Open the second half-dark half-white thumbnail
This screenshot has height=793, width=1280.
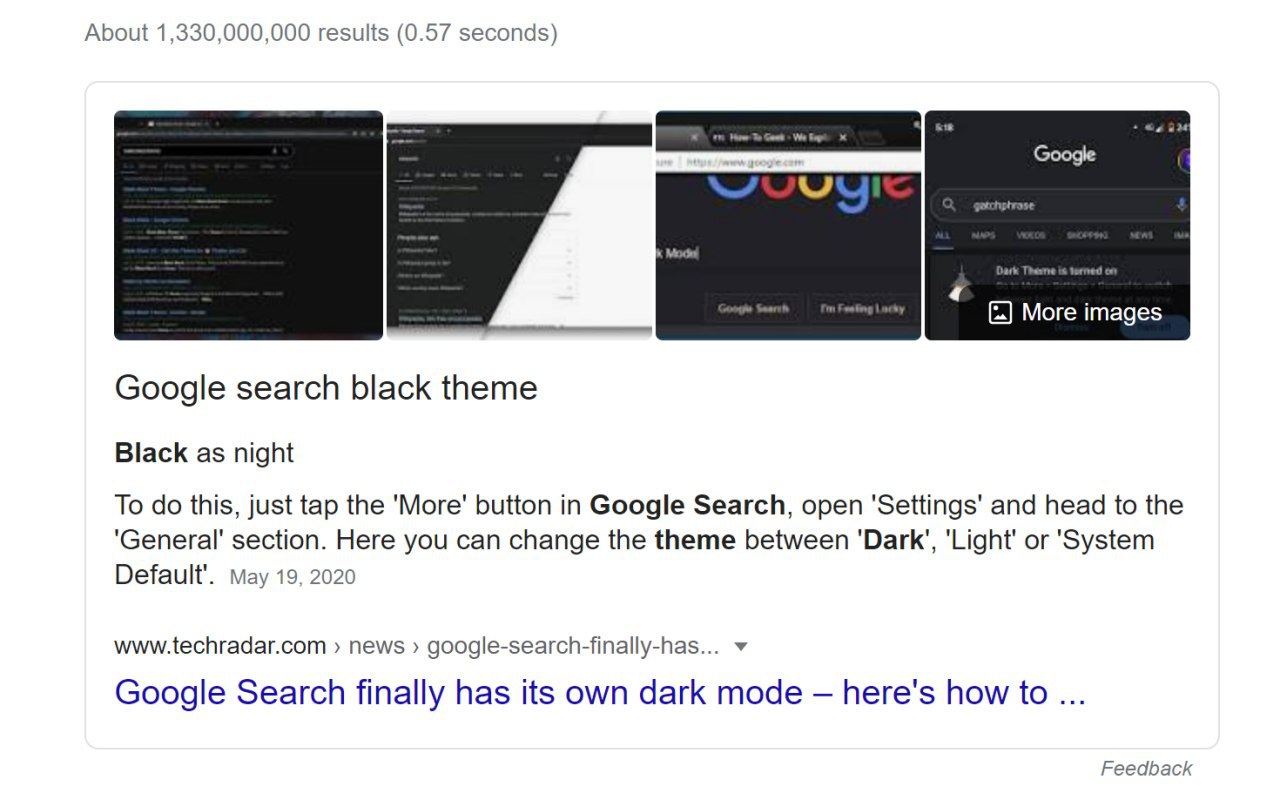point(519,225)
